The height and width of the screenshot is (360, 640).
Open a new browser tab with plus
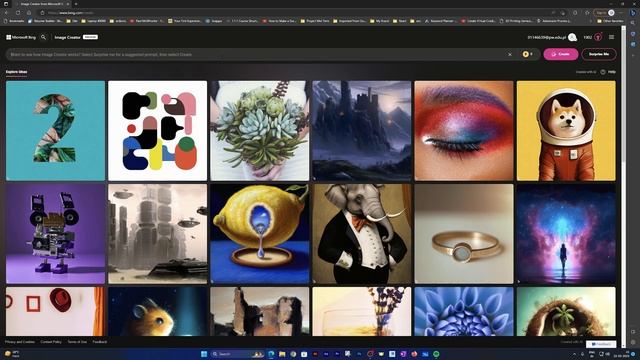point(76,4)
